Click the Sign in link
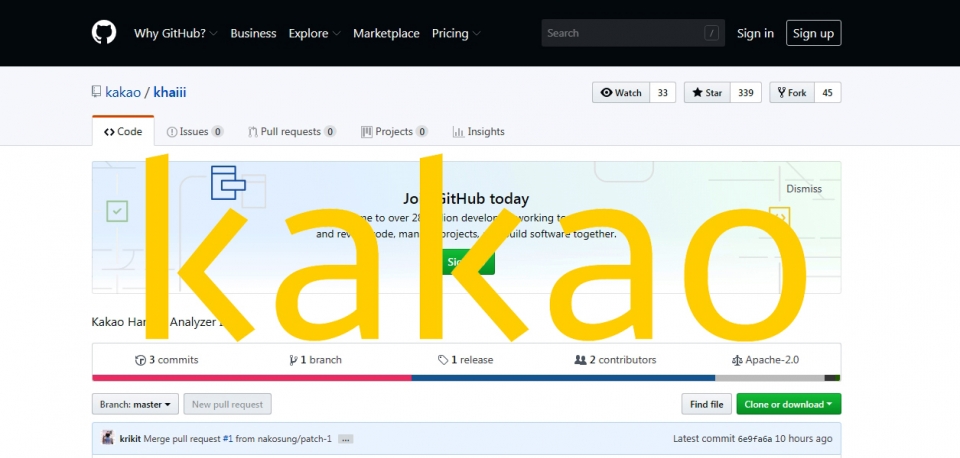Viewport: 960px width, 458px height. click(756, 34)
